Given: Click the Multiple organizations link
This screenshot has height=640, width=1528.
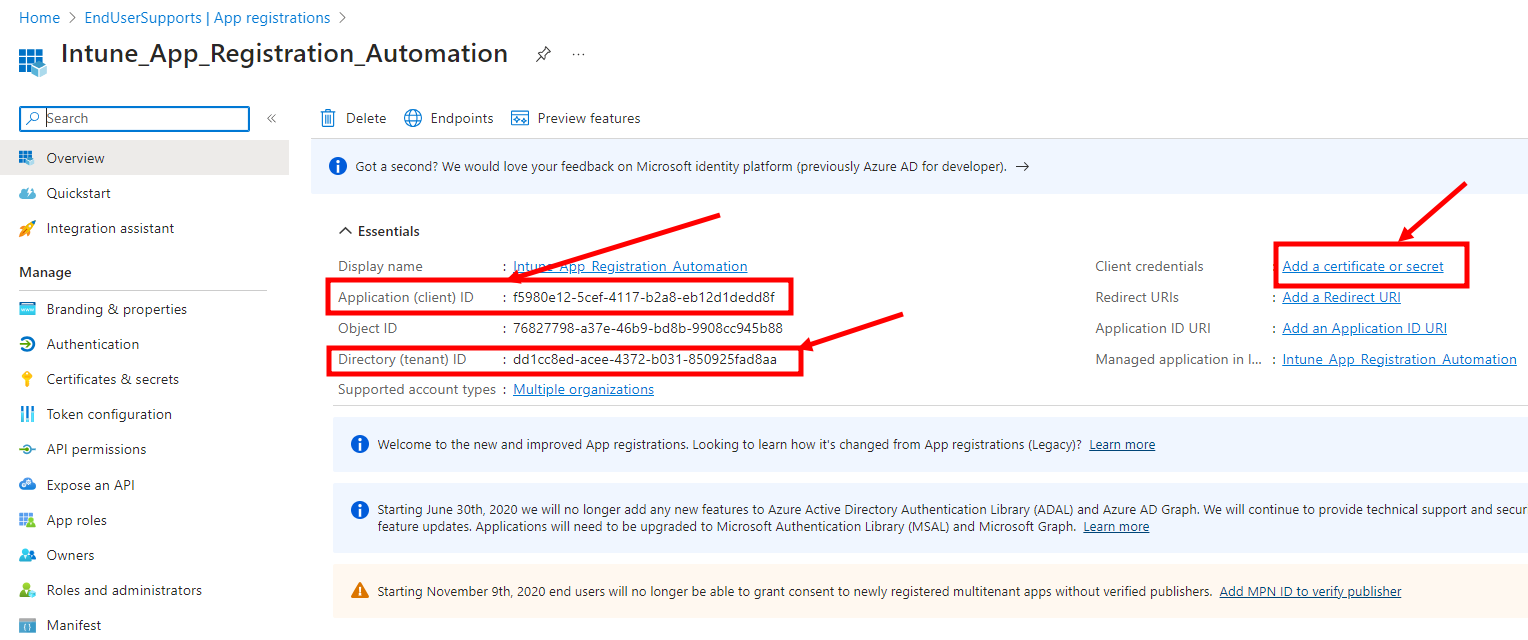Looking at the screenshot, I should (583, 390).
